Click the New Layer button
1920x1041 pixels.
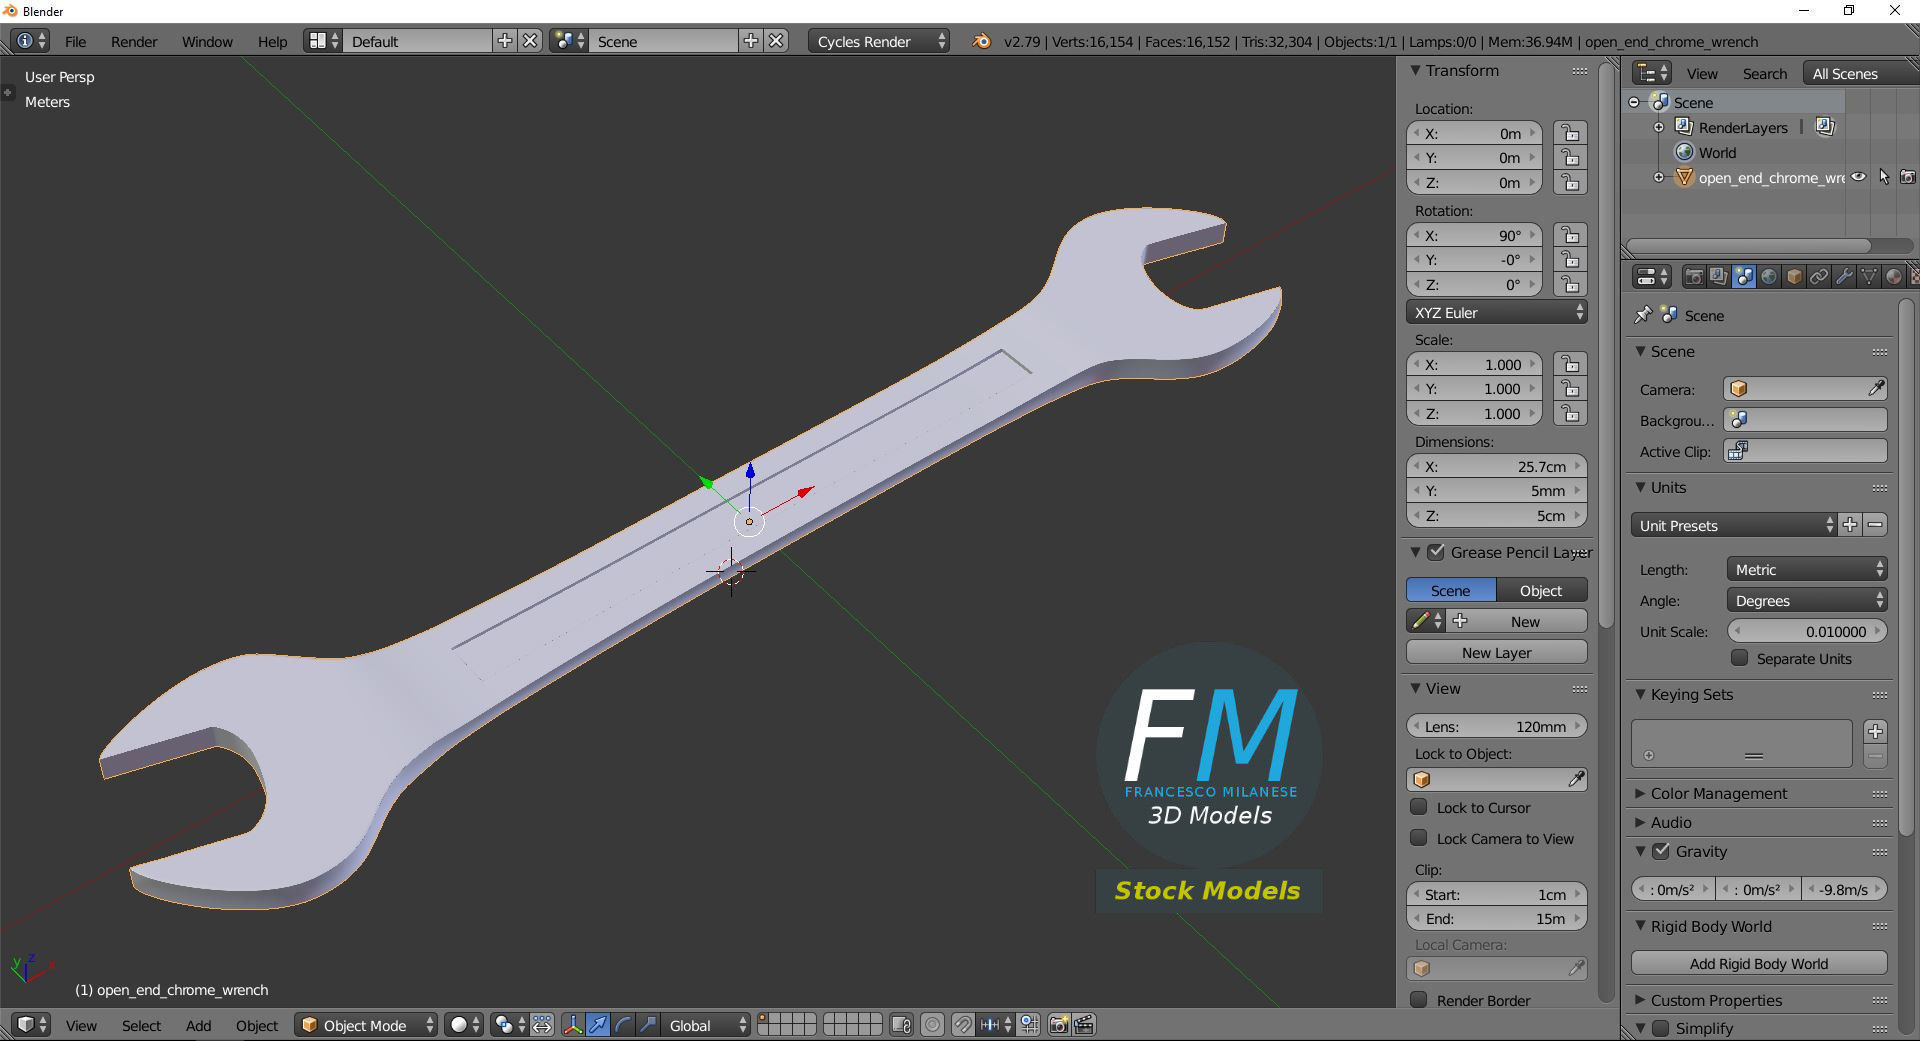[1497, 652]
